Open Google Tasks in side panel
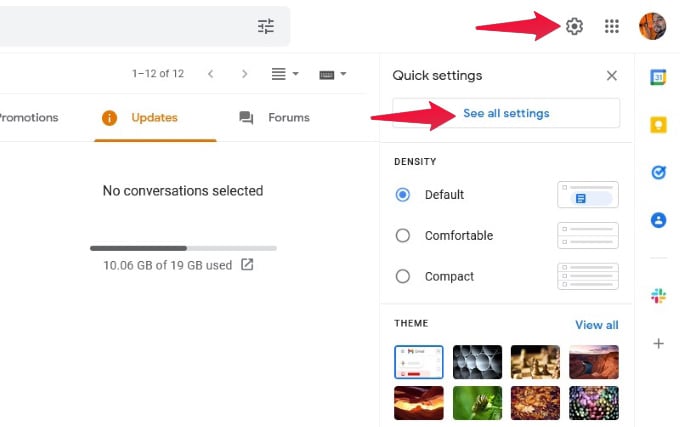This screenshot has width=680, height=427. pyautogui.click(x=658, y=173)
